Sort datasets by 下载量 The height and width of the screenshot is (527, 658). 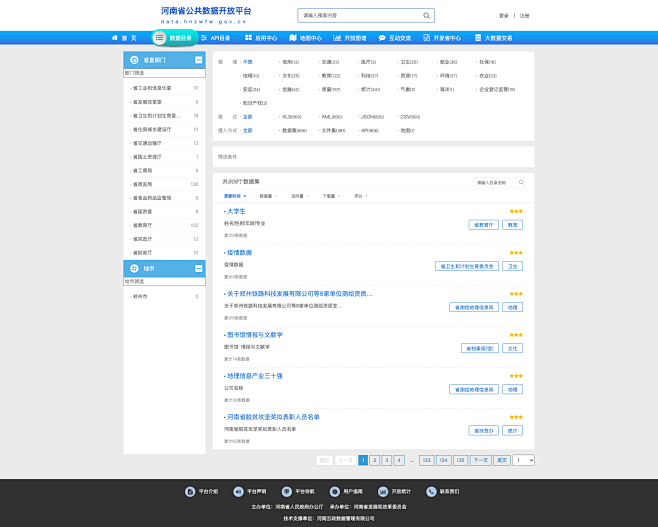pos(332,196)
